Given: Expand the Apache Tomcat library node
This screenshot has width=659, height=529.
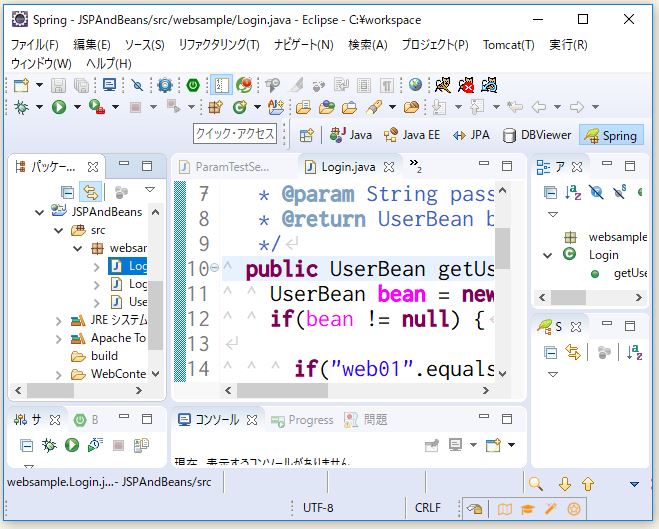Looking at the screenshot, I should coord(58,339).
